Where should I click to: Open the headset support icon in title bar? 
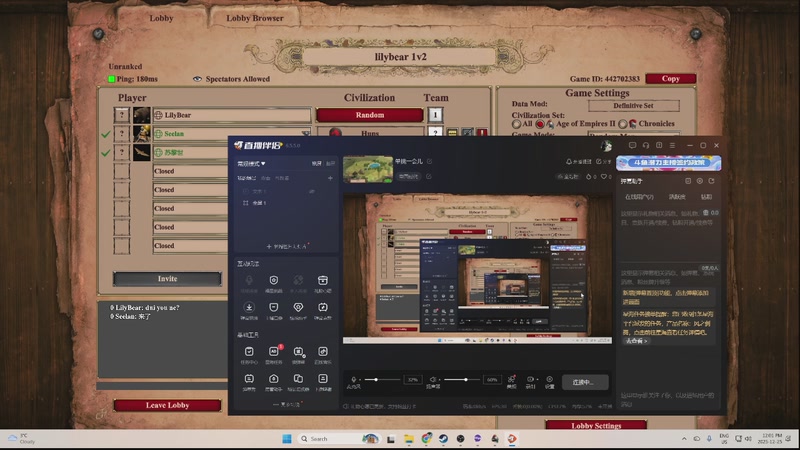tap(645, 145)
